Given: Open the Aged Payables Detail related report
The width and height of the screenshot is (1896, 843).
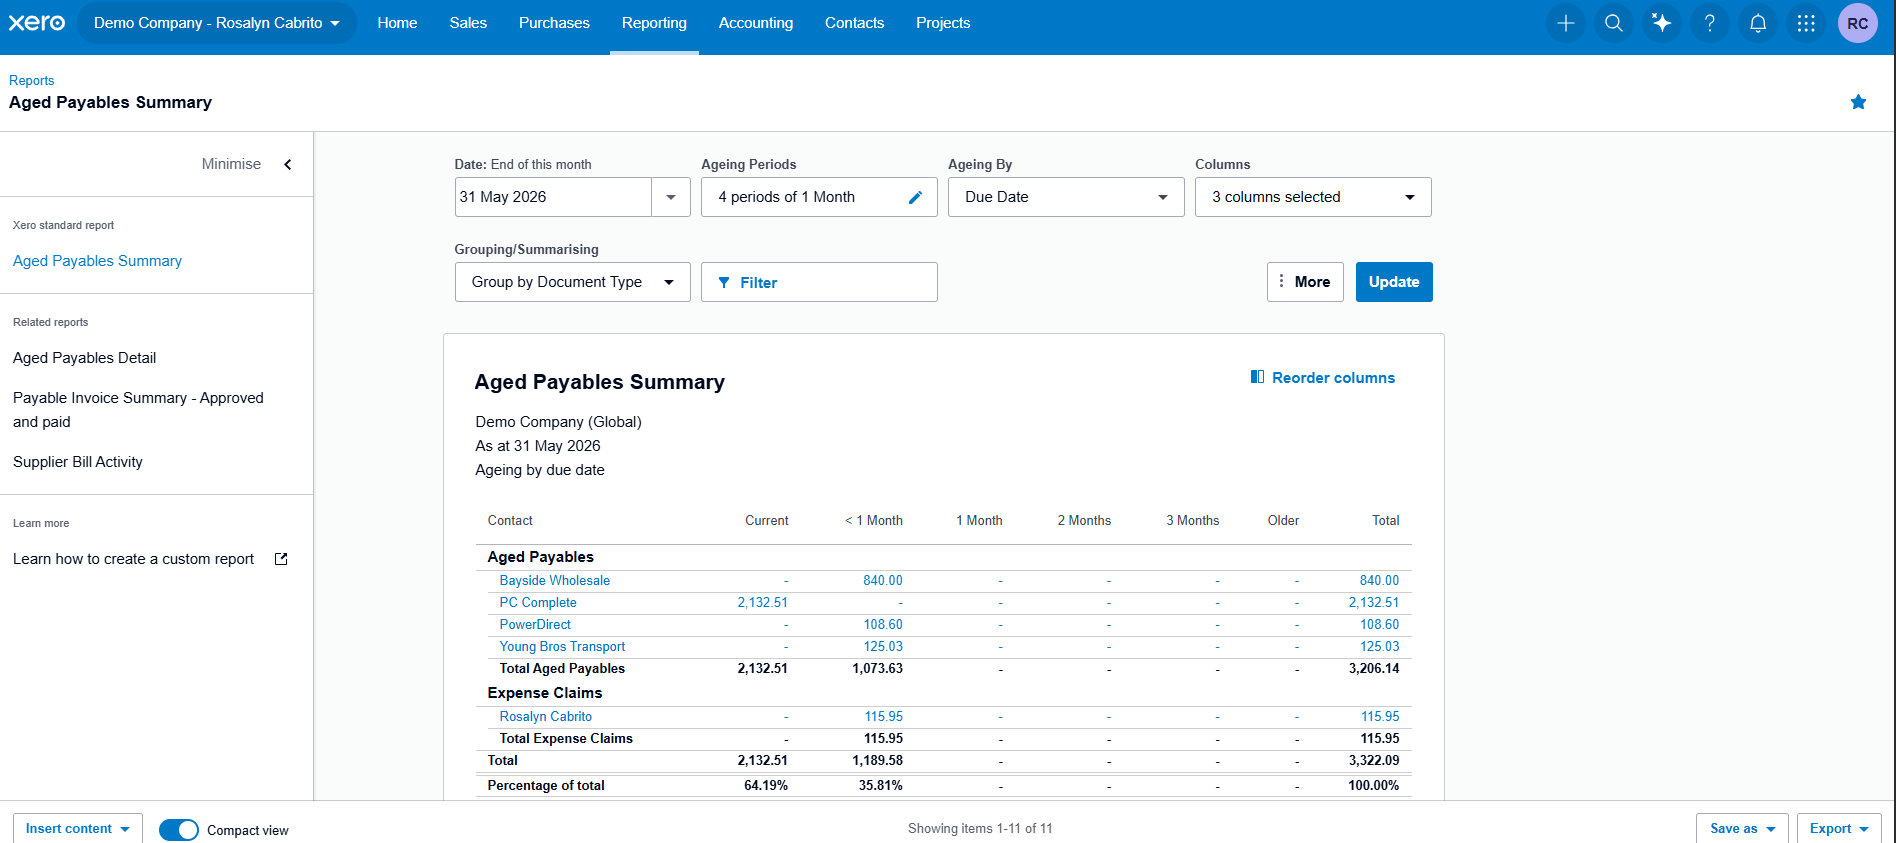Looking at the screenshot, I should [x=84, y=358].
